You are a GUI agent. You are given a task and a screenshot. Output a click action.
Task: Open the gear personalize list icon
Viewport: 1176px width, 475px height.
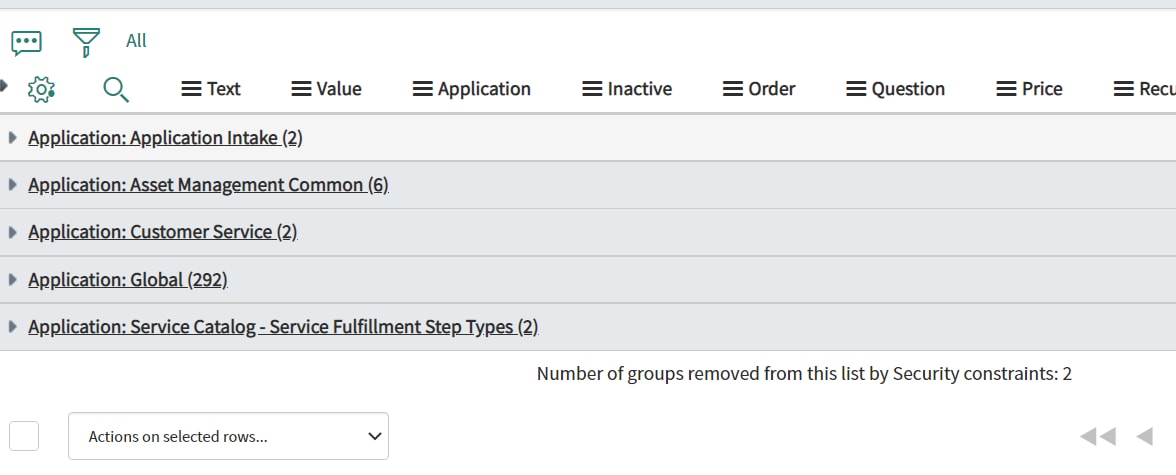coord(41,89)
